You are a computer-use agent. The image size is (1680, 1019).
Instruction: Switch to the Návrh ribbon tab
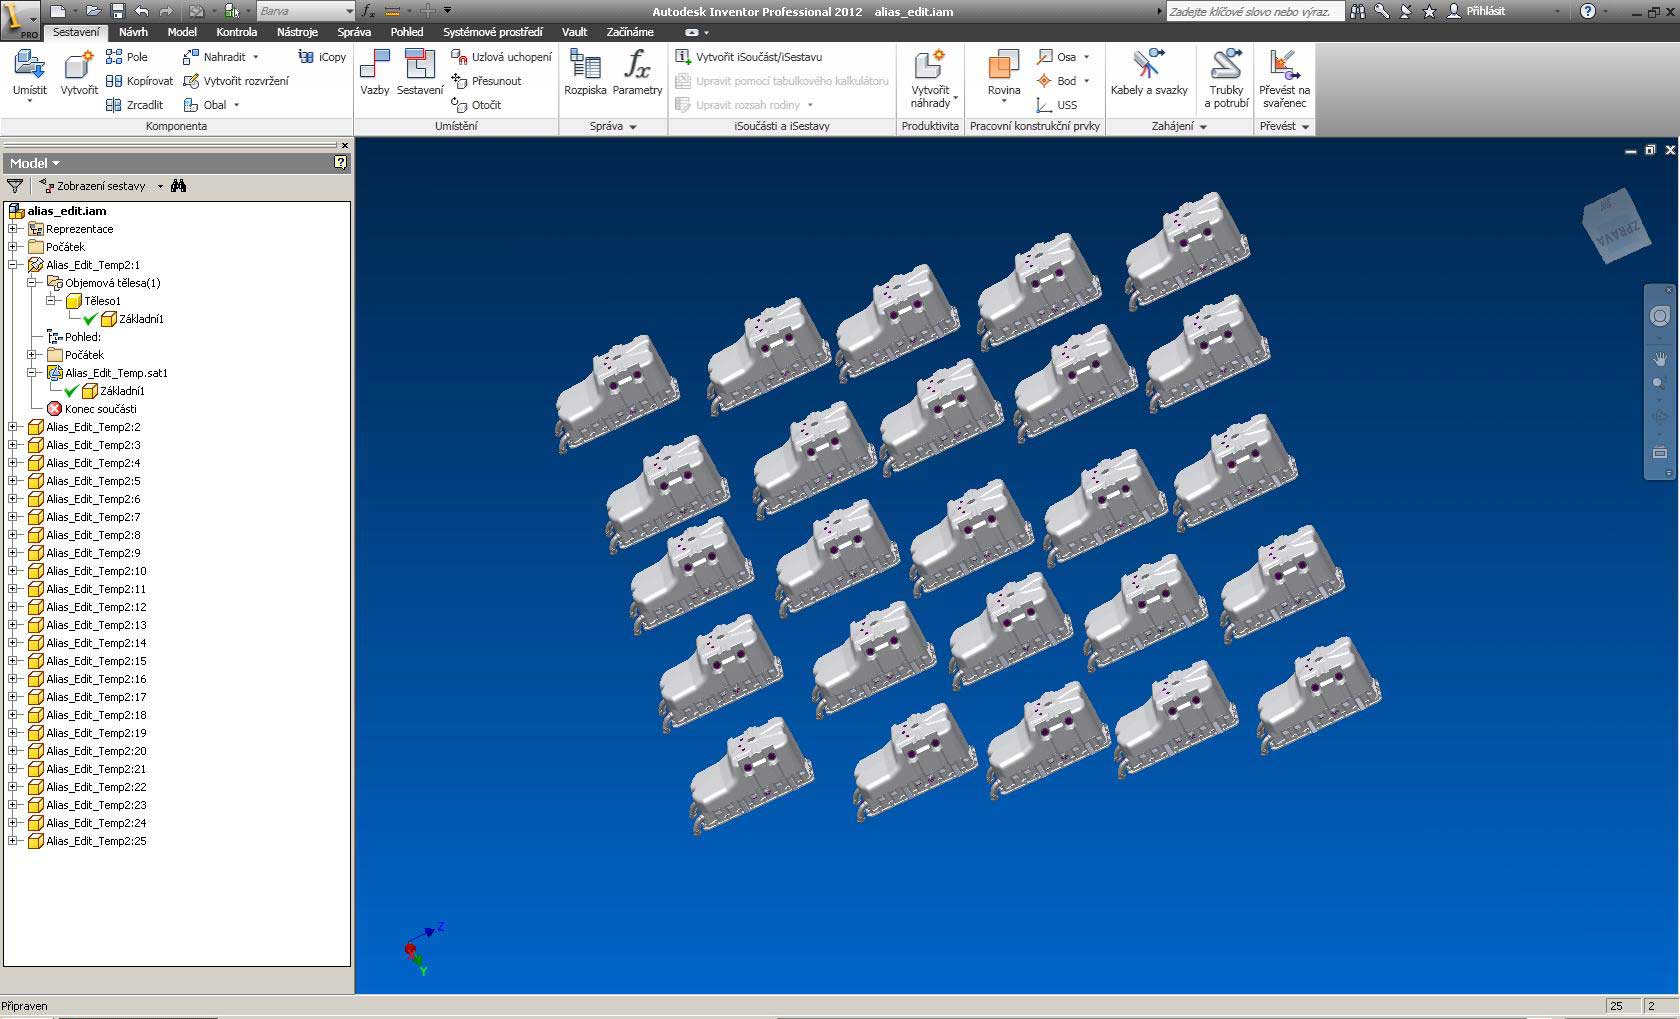[x=133, y=32]
